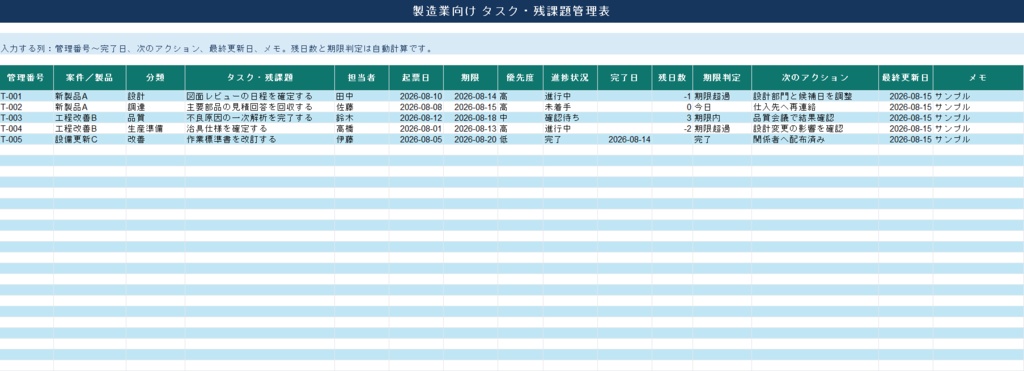Click the 分類 column header
Image resolution: width=1024 pixels, height=371 pixels.
click(x=155, y=77)
